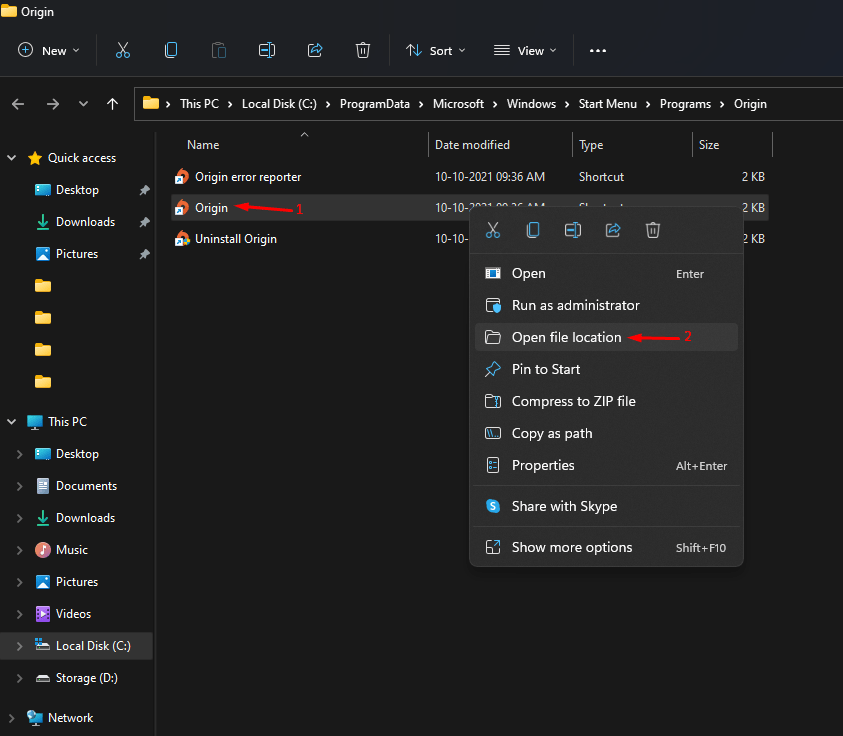
Task: Select Music in the This PC tree
Action: [72, 550]
